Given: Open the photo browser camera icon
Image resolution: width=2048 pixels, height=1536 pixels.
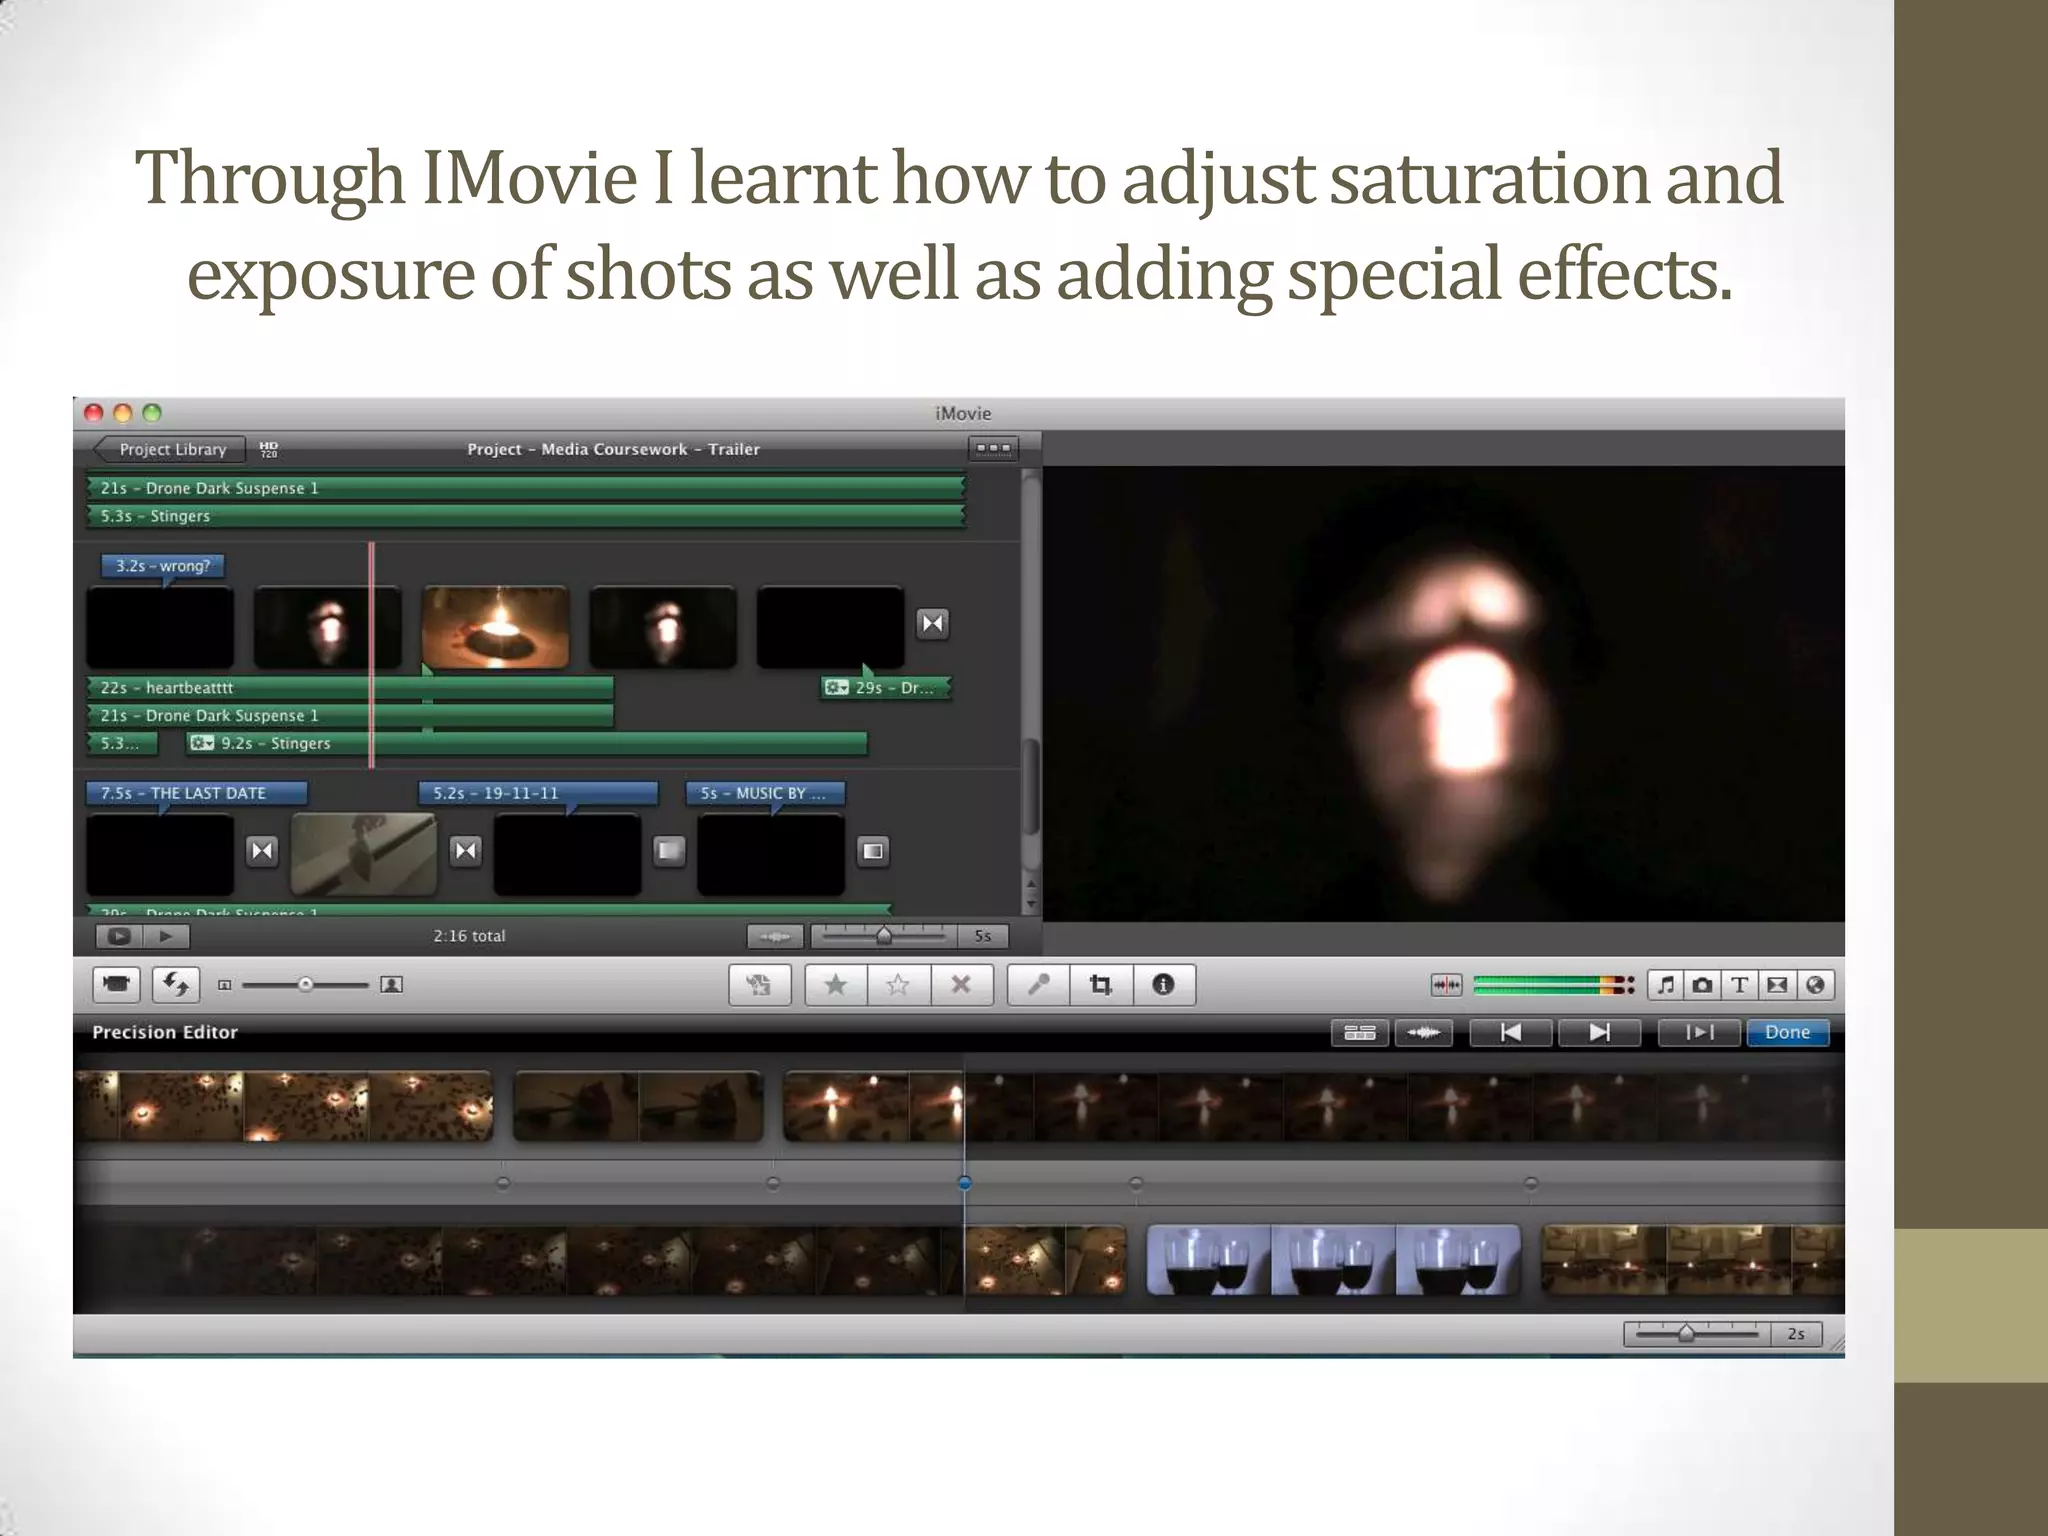Looking at the screenshot, I should pyautogui.click(x=1702, y=985).
